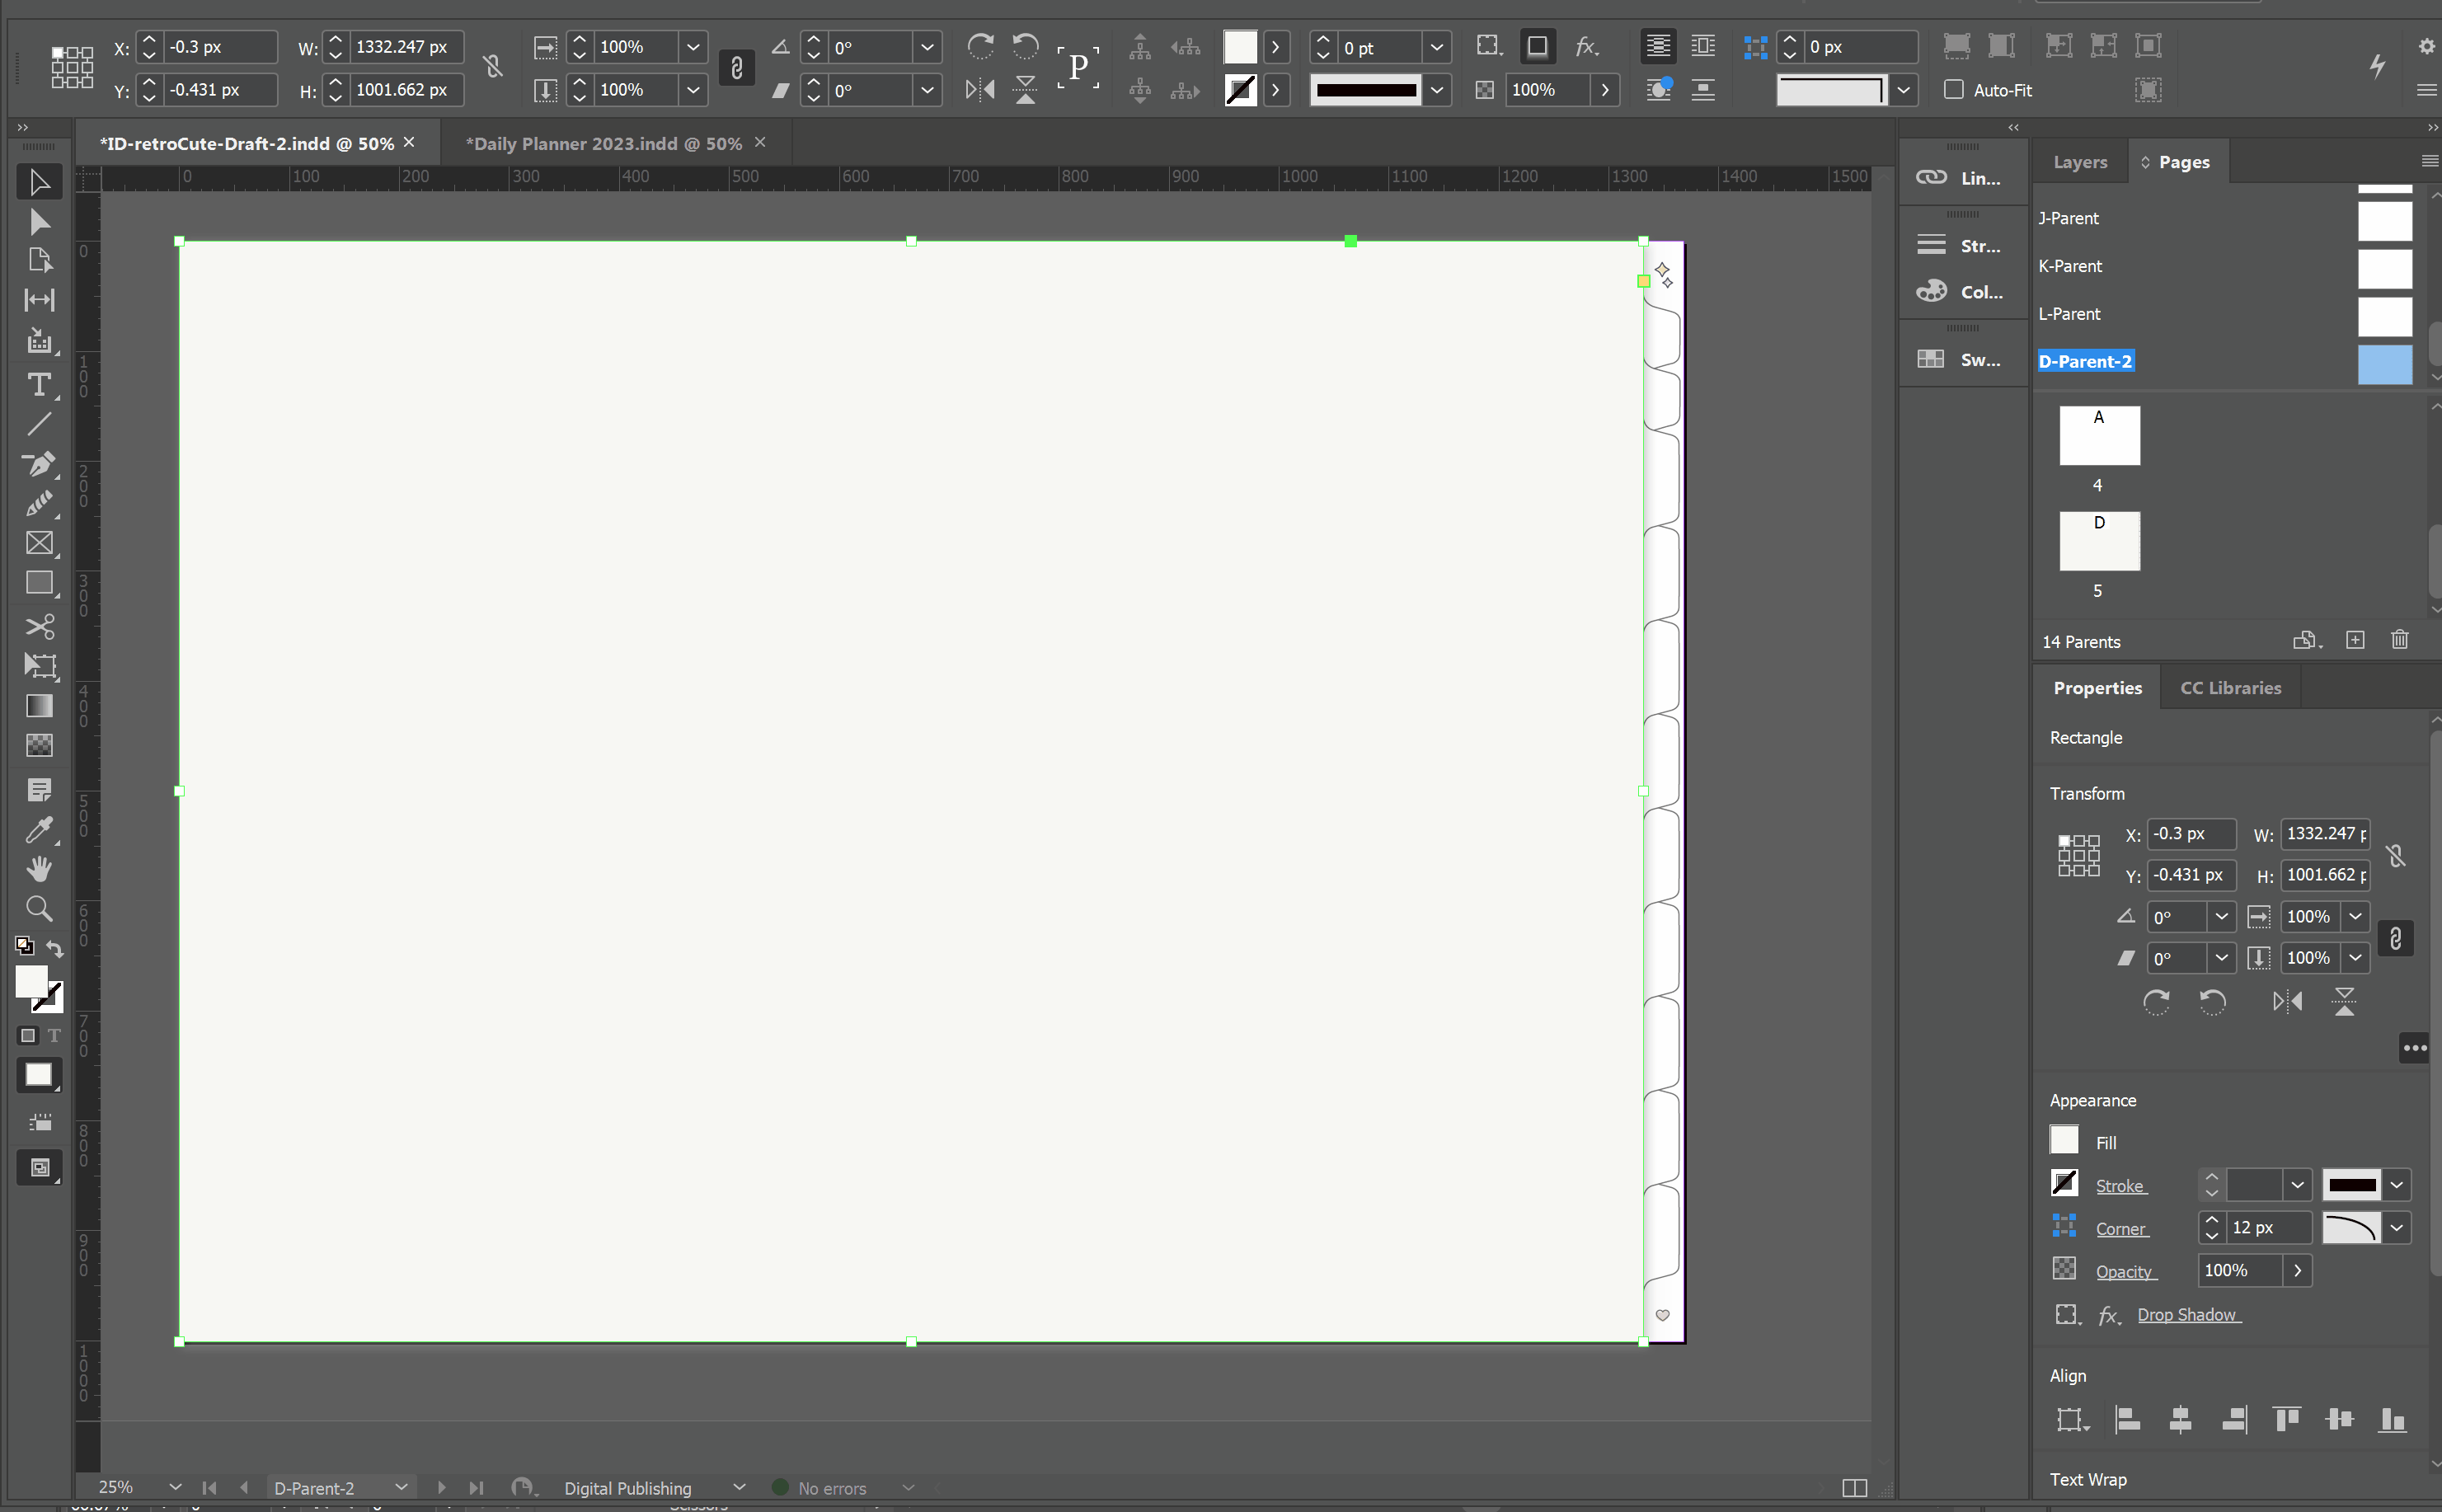Select the Eyedropper tool
2442x1512 pixels.
pos(39,829)
